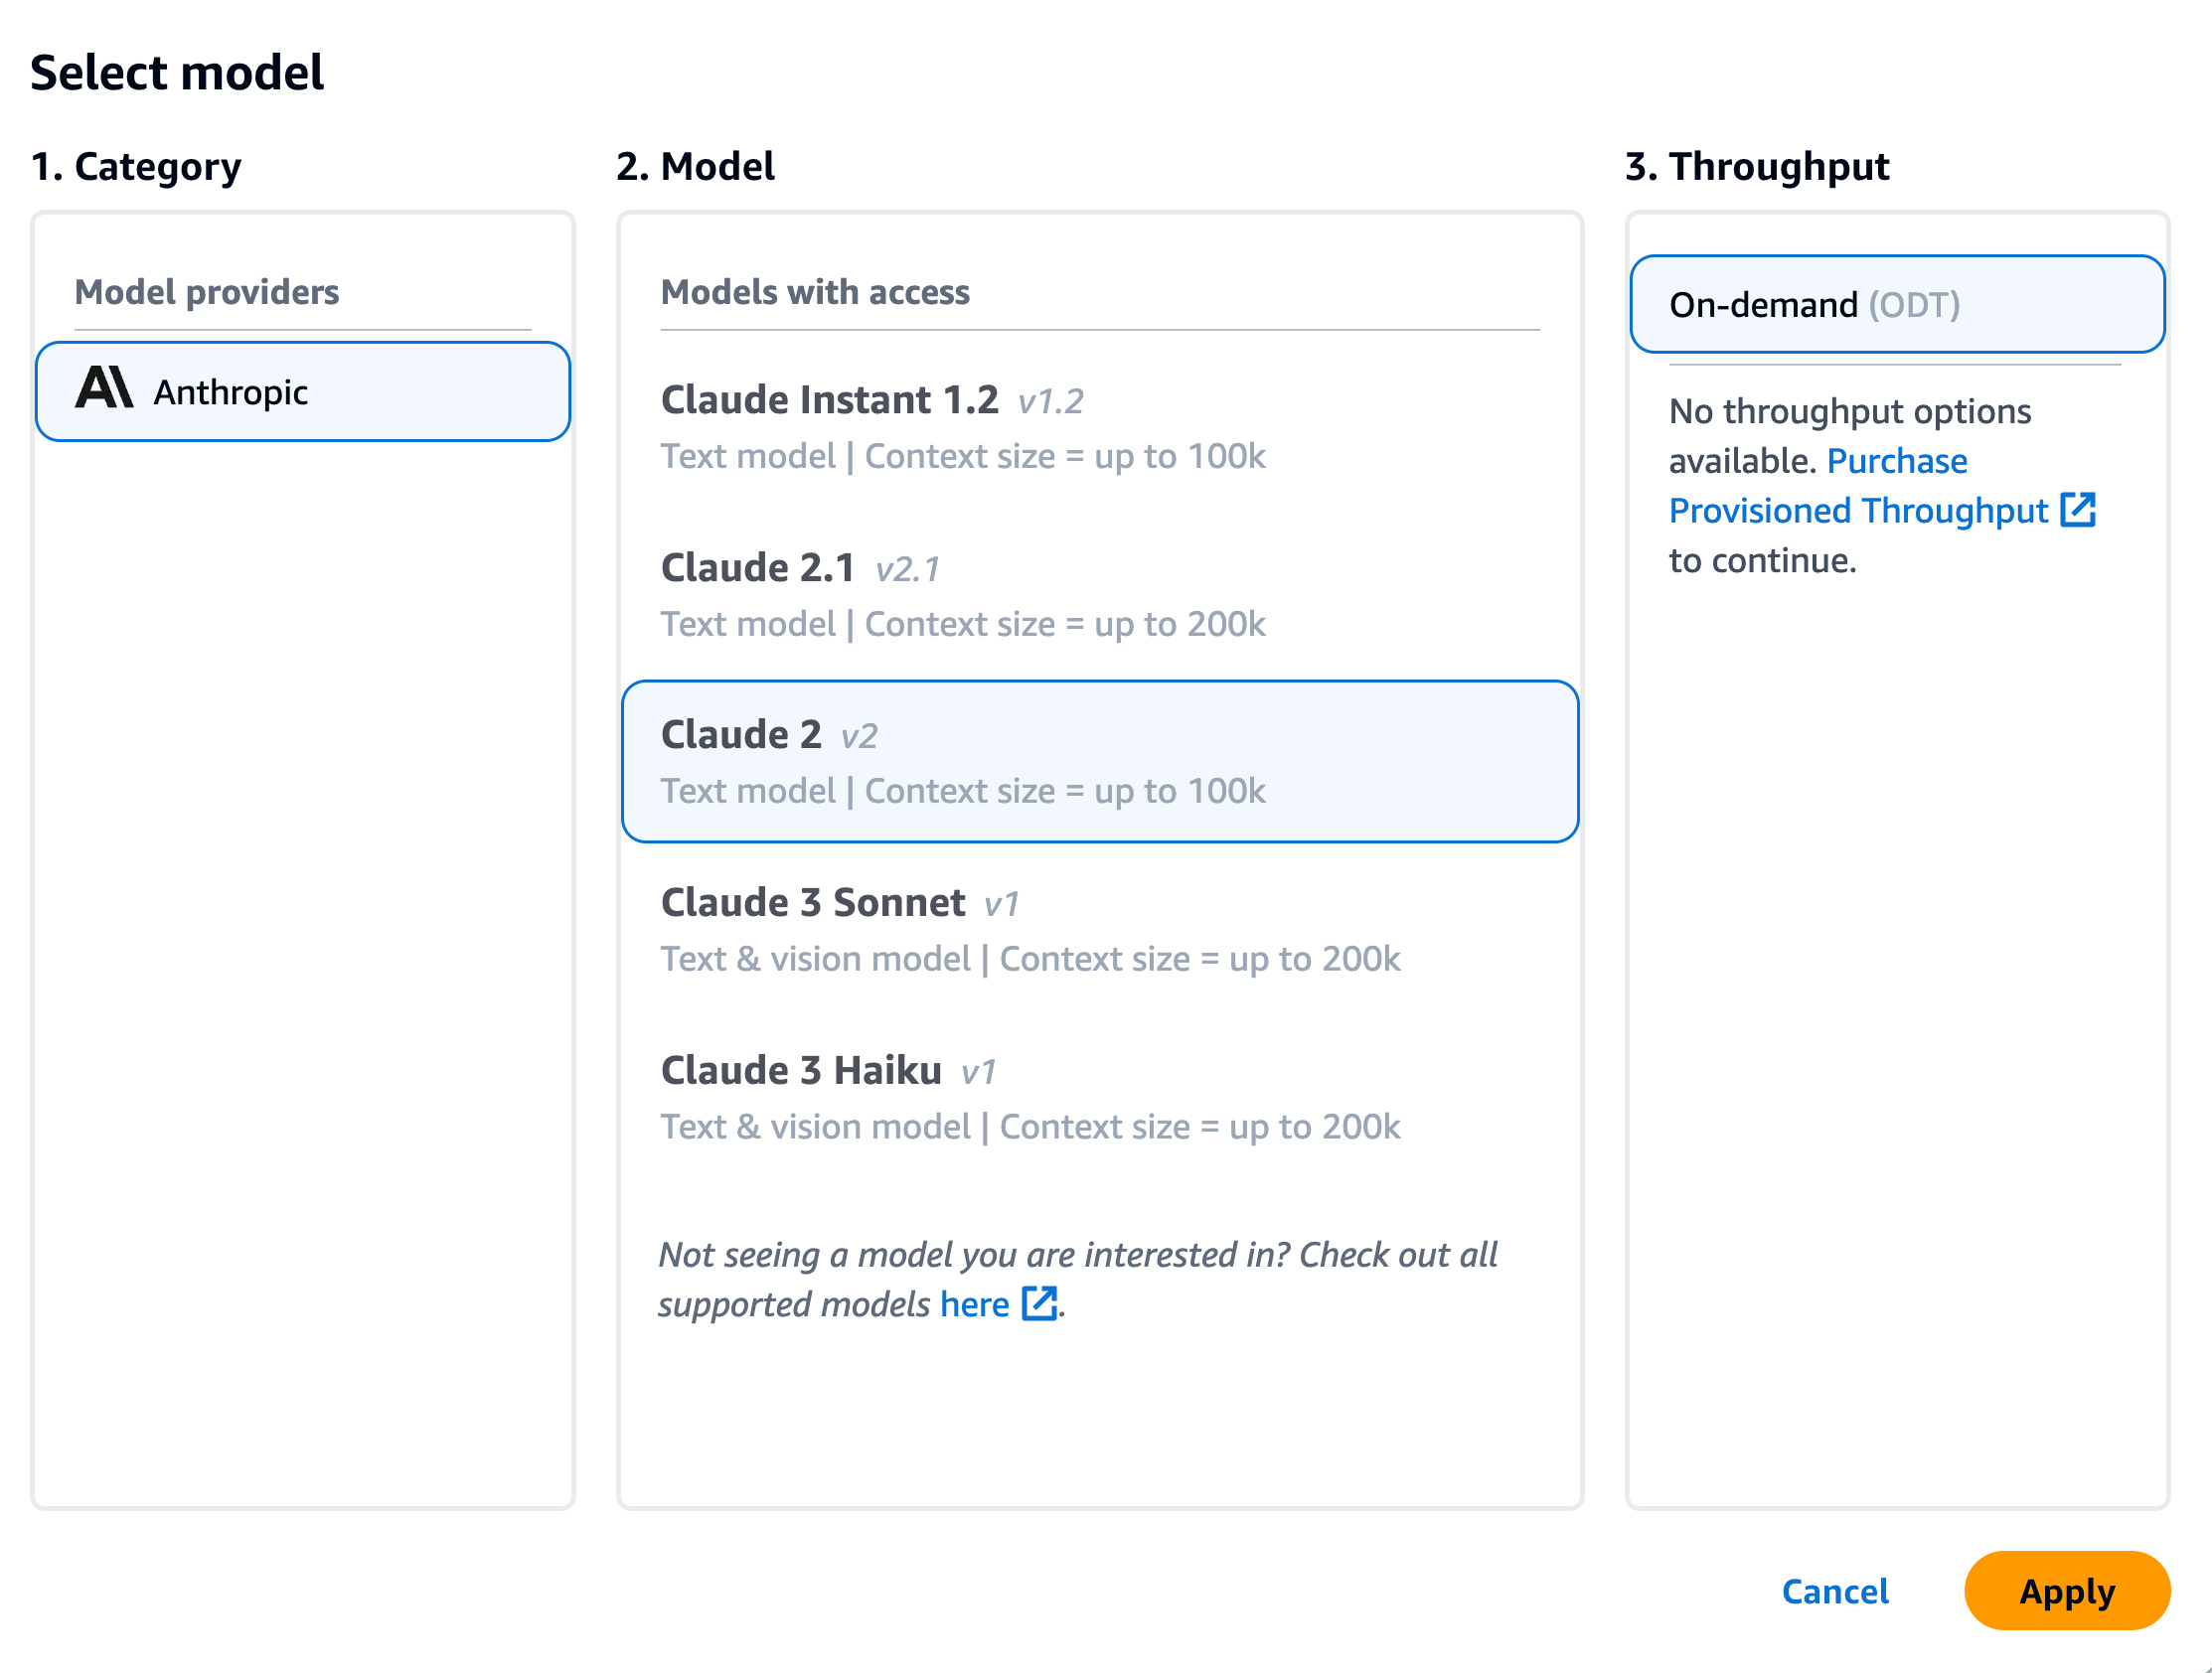Click Claude 3 Sonnet's vision model description
This screenshot has height=1673, width=2212.
pos(1030,959)
